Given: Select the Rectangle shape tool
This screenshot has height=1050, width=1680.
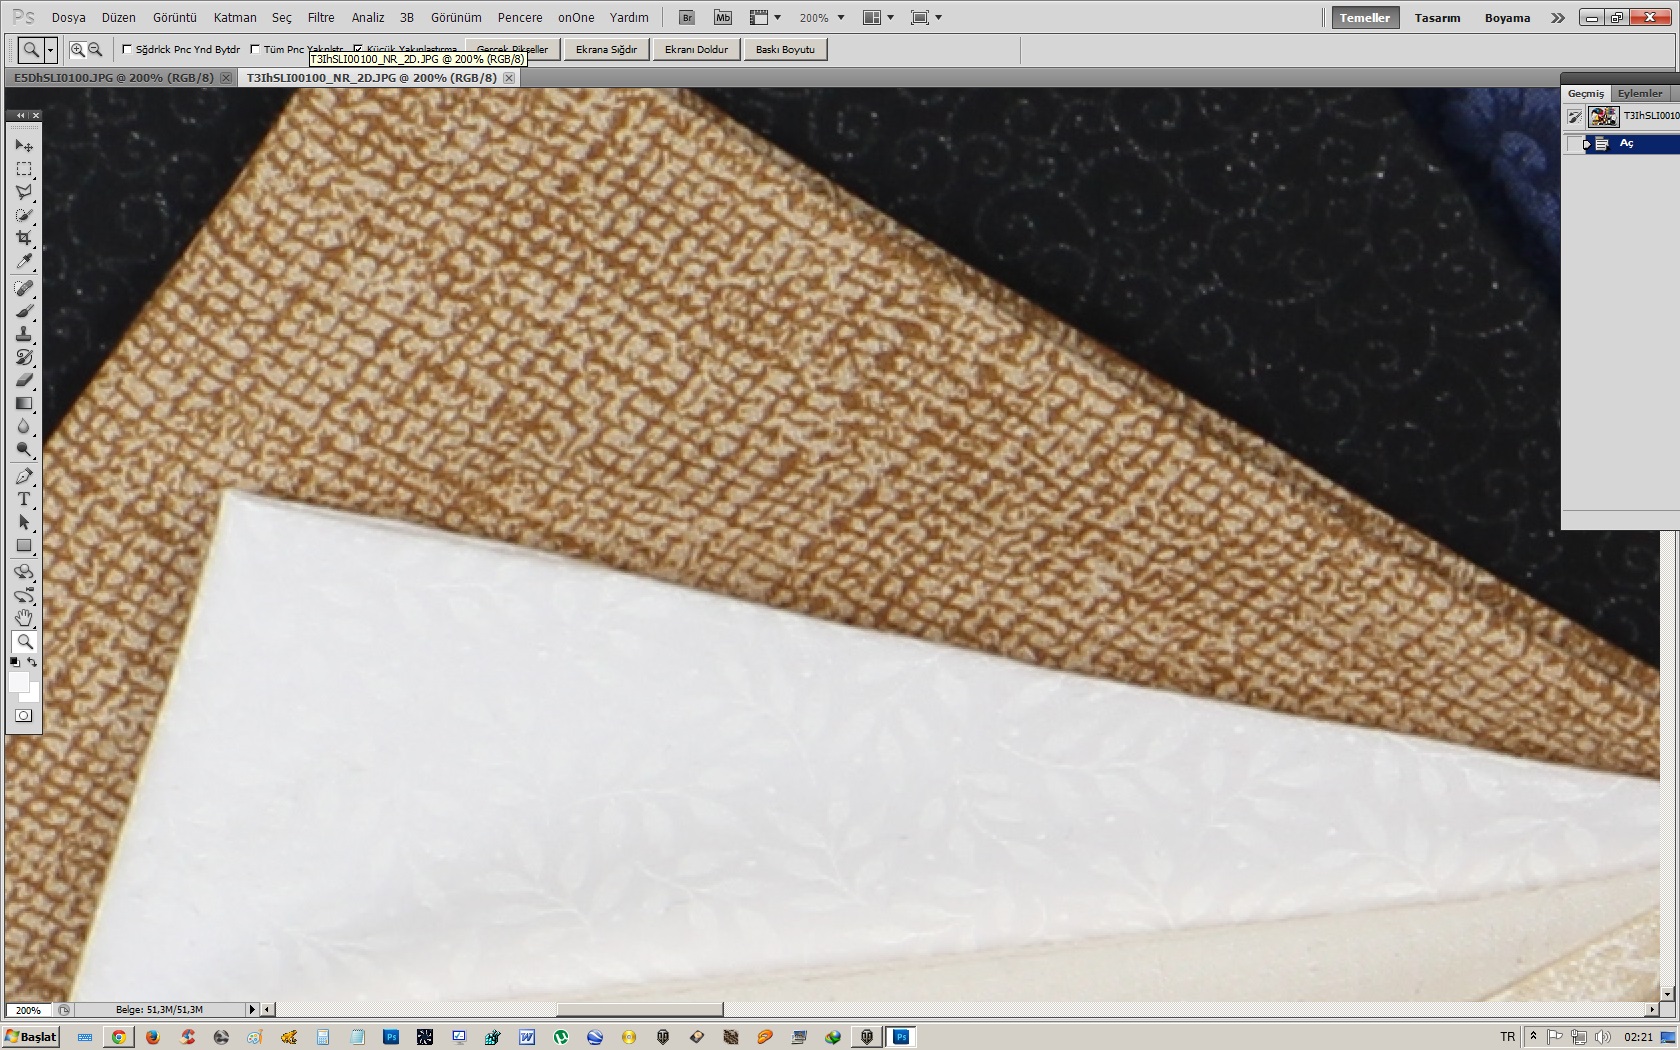Looking at the screenshot, I should [24, 546].
